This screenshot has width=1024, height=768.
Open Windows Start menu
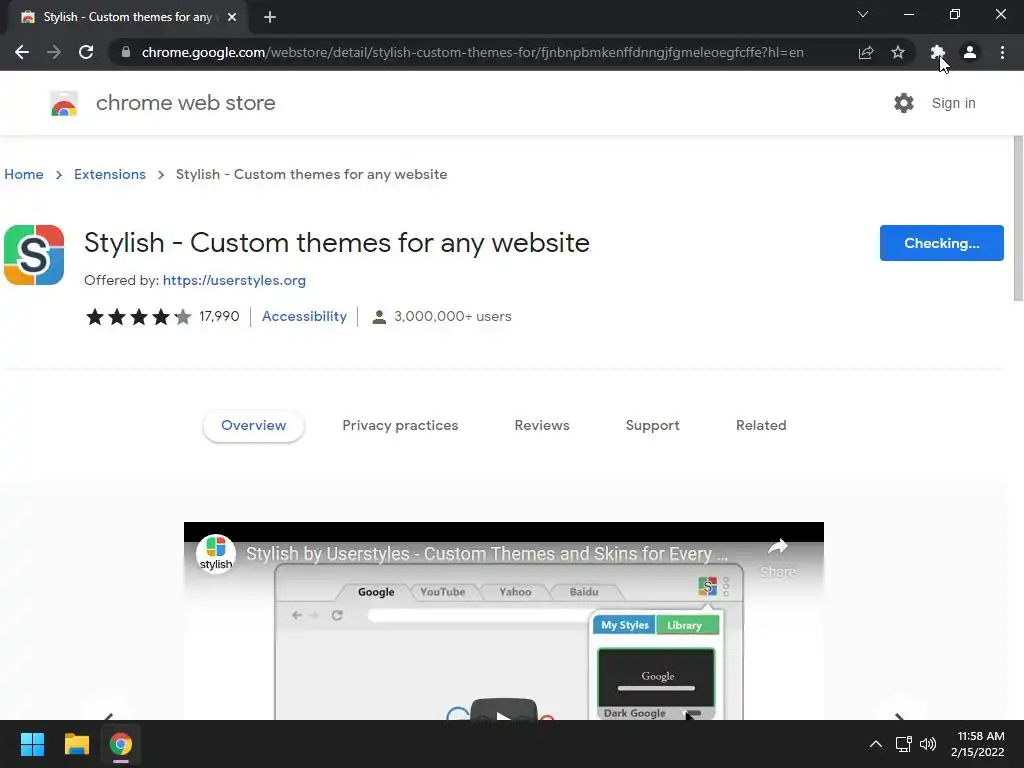(x=32, y=744)
